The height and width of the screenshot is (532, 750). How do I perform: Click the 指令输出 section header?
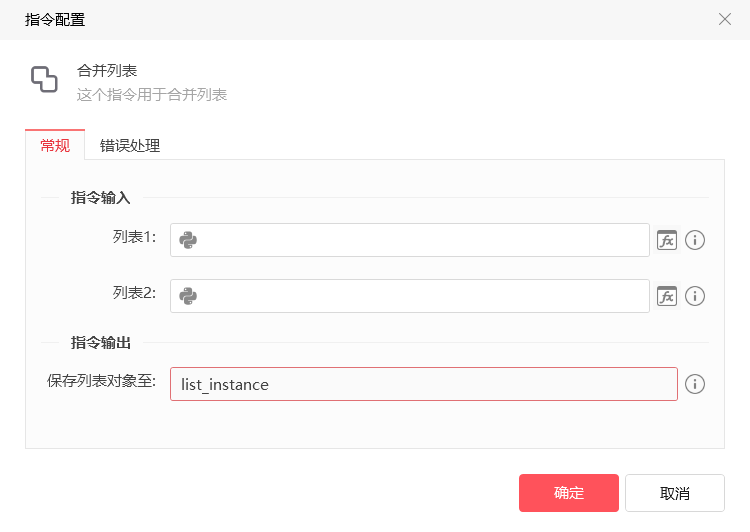point(101,343)
